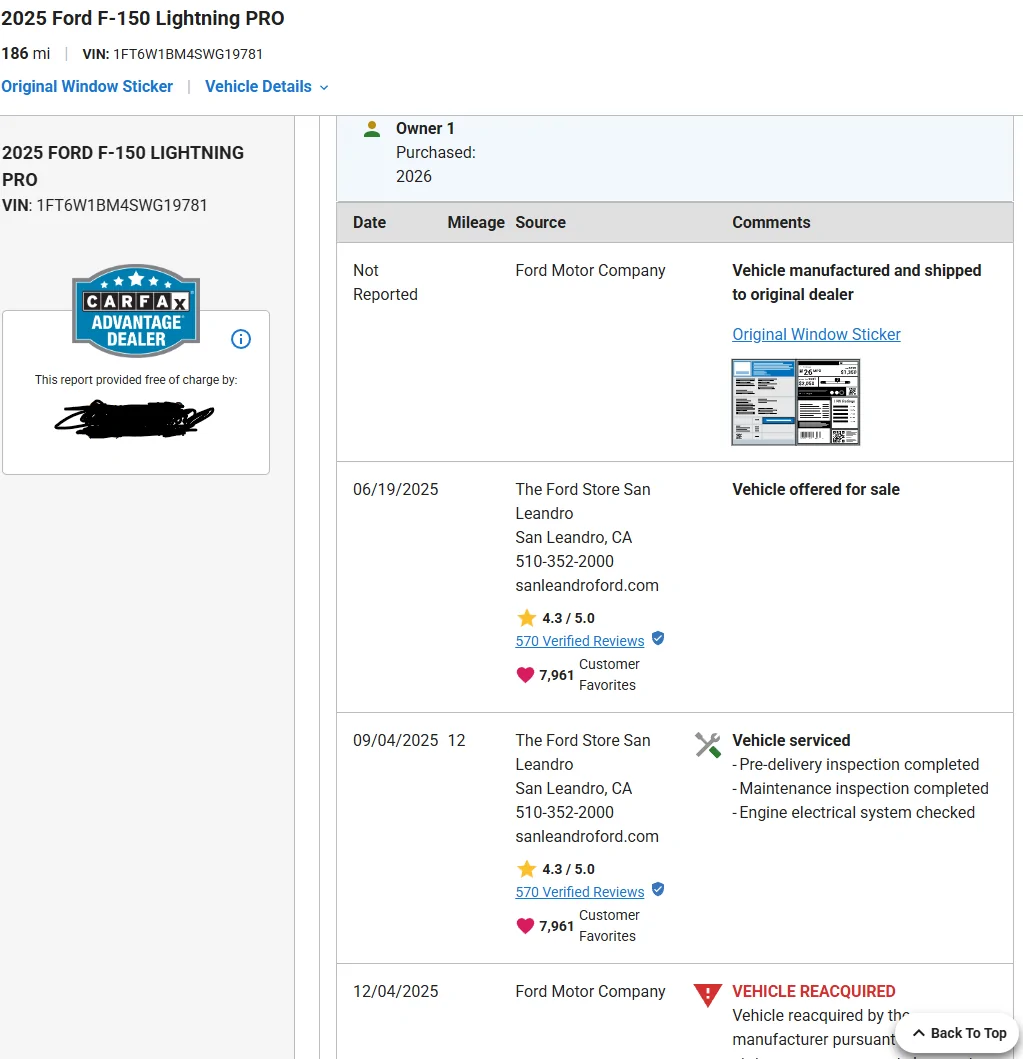1023x1059 pixels.
Task: Click the verified shield icon in the 09/04/2025 entry
Action: pos(658,889)
